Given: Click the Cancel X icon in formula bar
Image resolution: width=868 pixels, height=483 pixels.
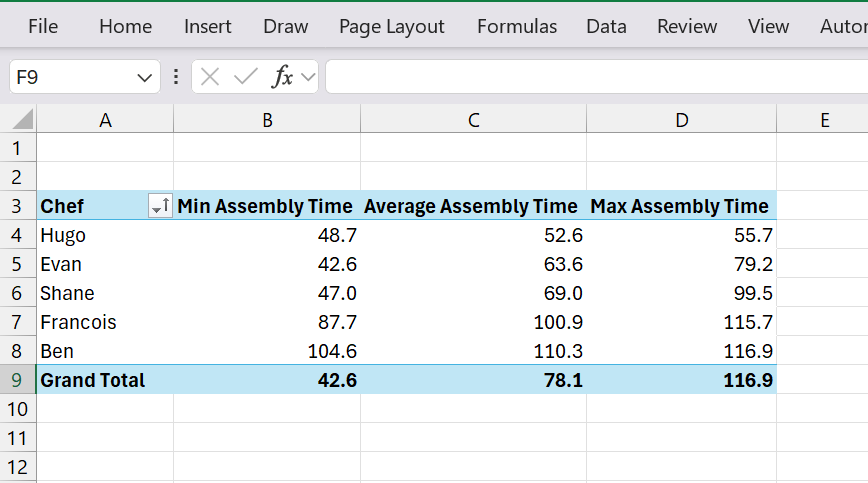Looking at the screenshot, I should (209, 77).
